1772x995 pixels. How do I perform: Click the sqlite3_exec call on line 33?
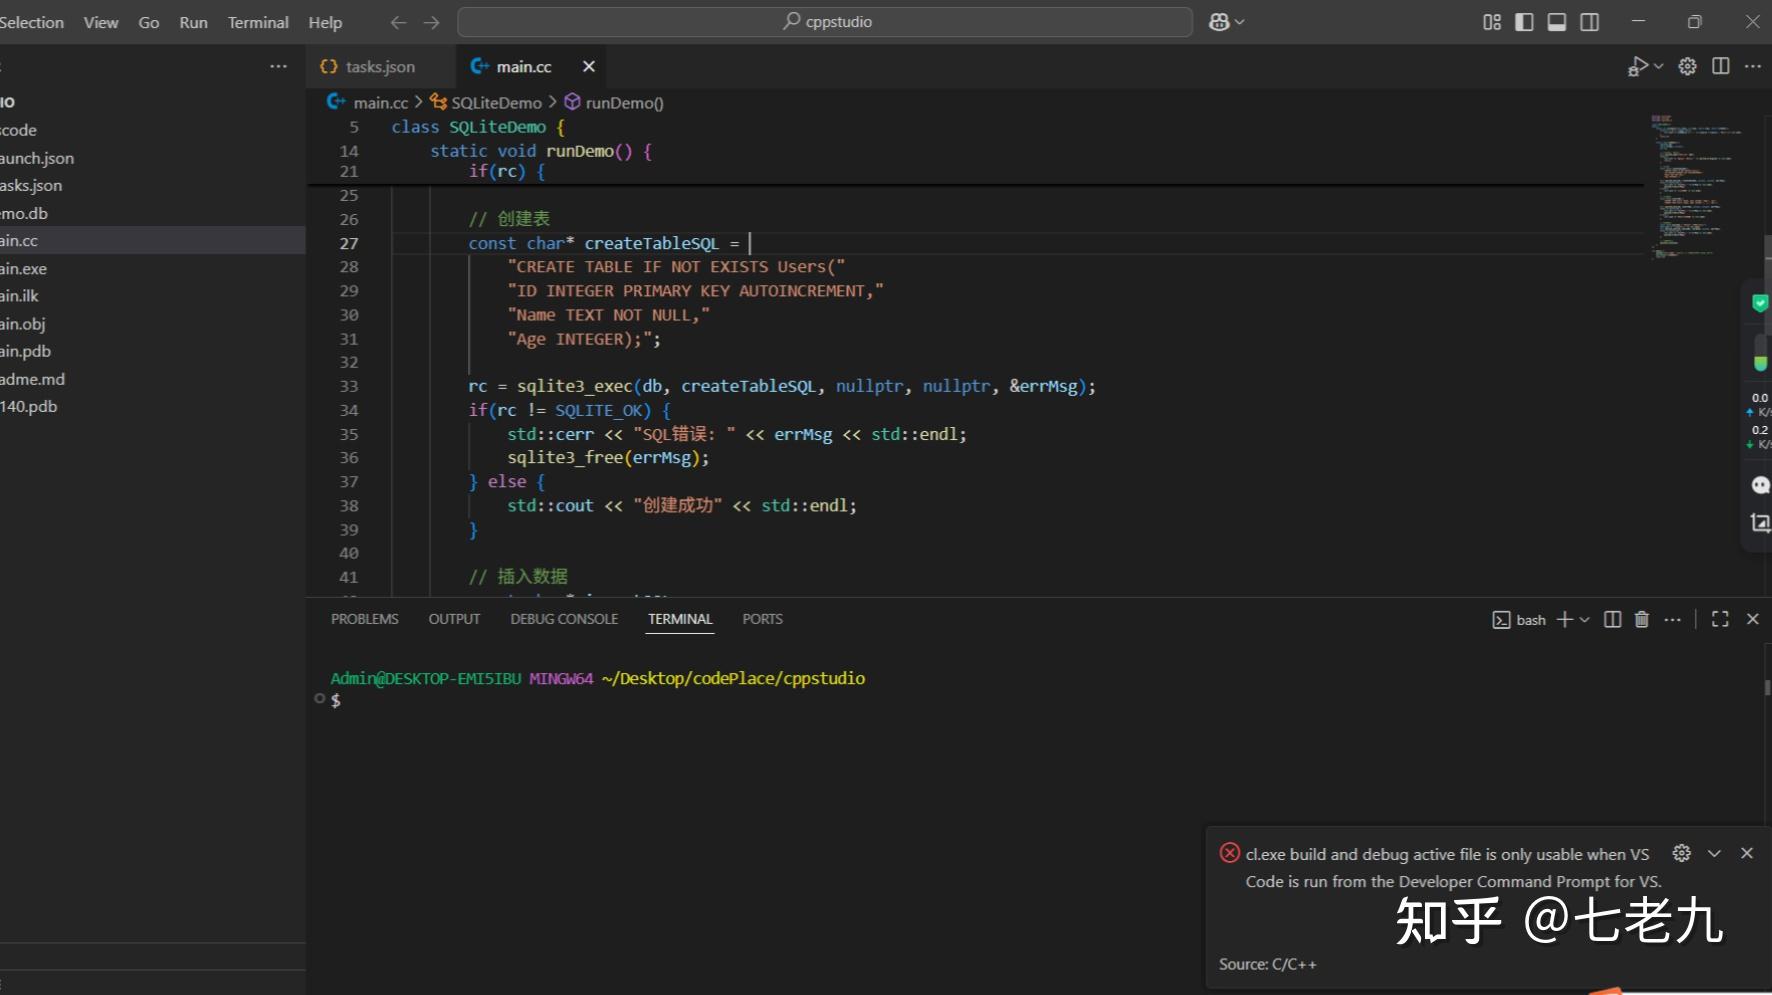574,386
